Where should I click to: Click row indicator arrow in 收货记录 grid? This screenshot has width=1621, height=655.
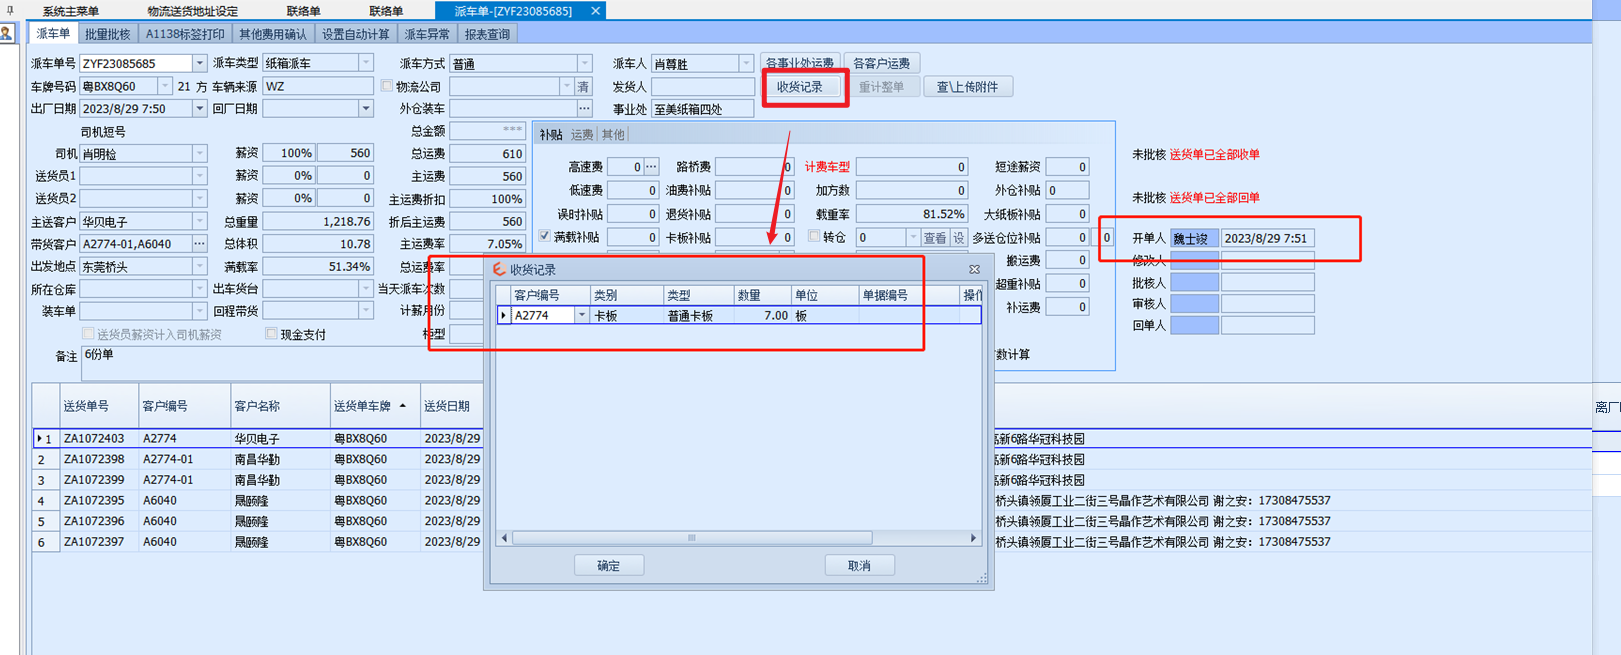[503, 315]
